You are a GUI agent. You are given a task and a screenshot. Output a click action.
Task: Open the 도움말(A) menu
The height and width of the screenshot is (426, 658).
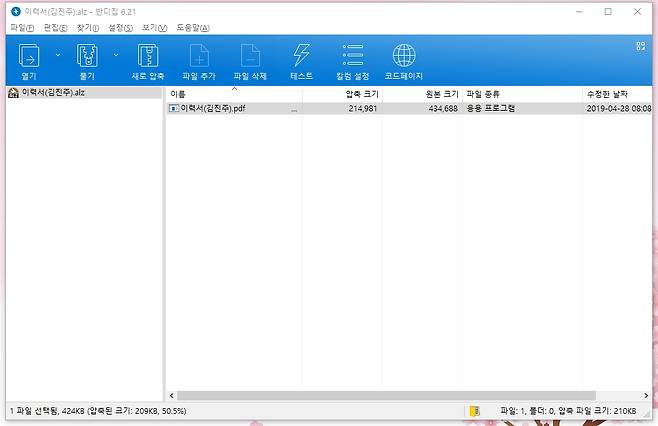tap(193, 28)
